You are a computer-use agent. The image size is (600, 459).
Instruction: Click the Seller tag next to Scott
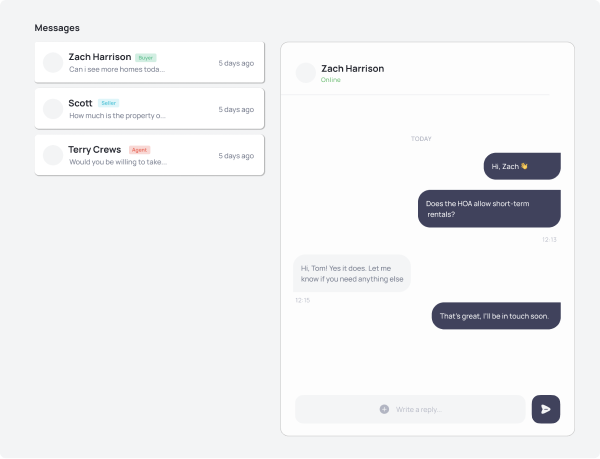(x=108, y=103)
